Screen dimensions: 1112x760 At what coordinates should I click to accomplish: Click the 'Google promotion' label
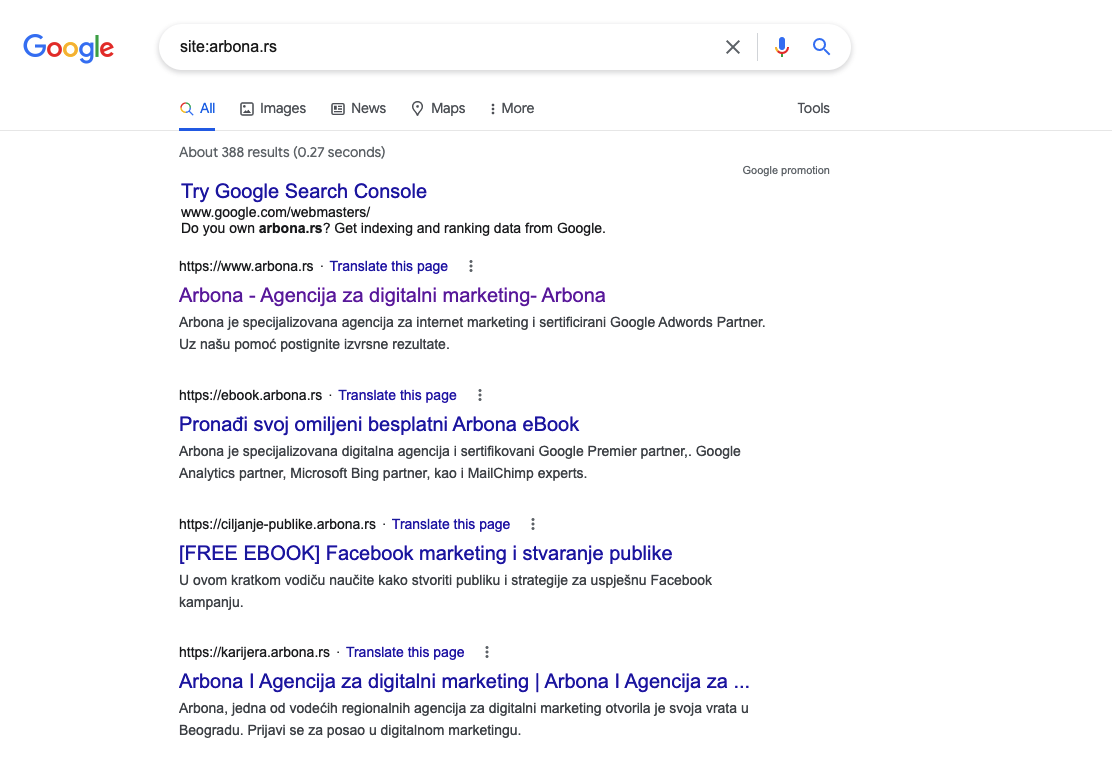tap(786, 170)
